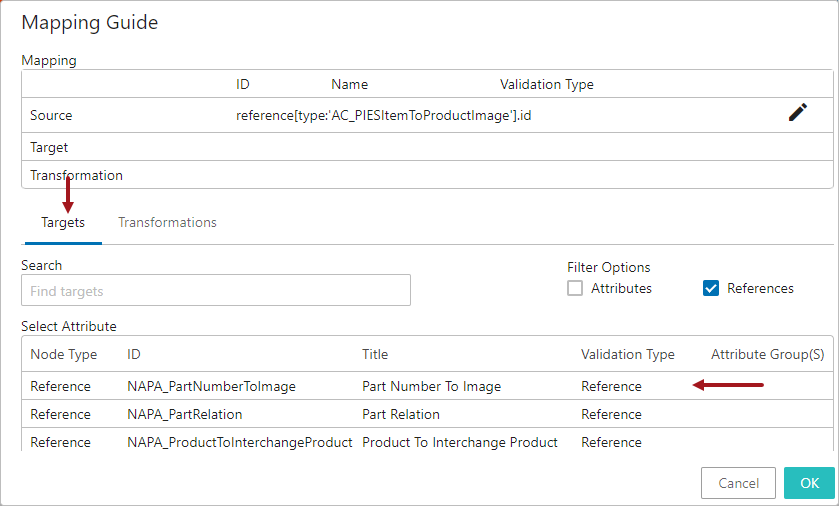Focus the Find targets search field
Viewport: 839px width, 506px height.
(216, 290)
